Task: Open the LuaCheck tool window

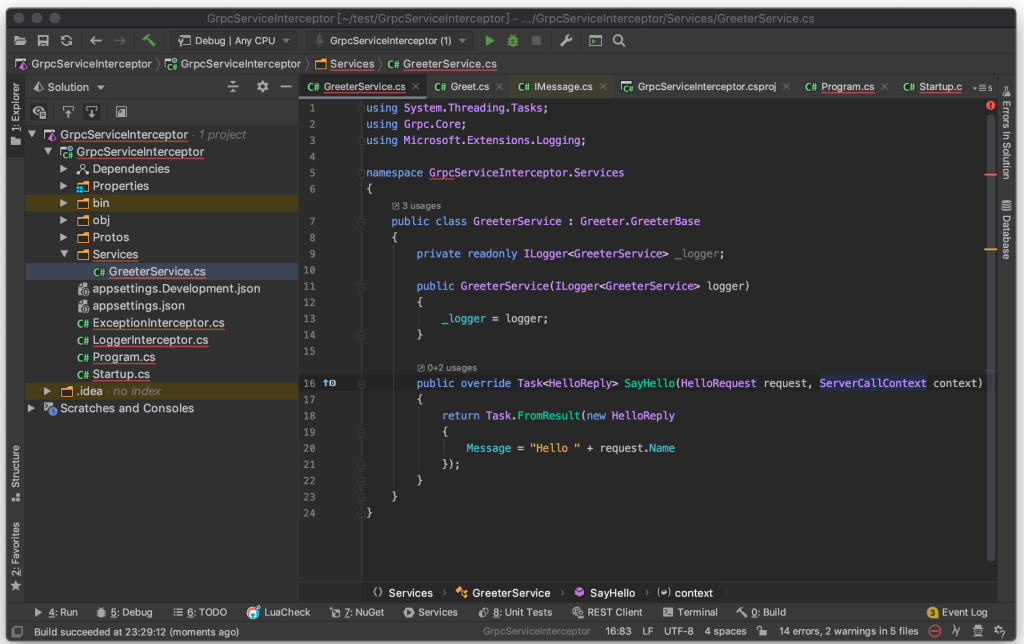Action: tap(278, 612)
